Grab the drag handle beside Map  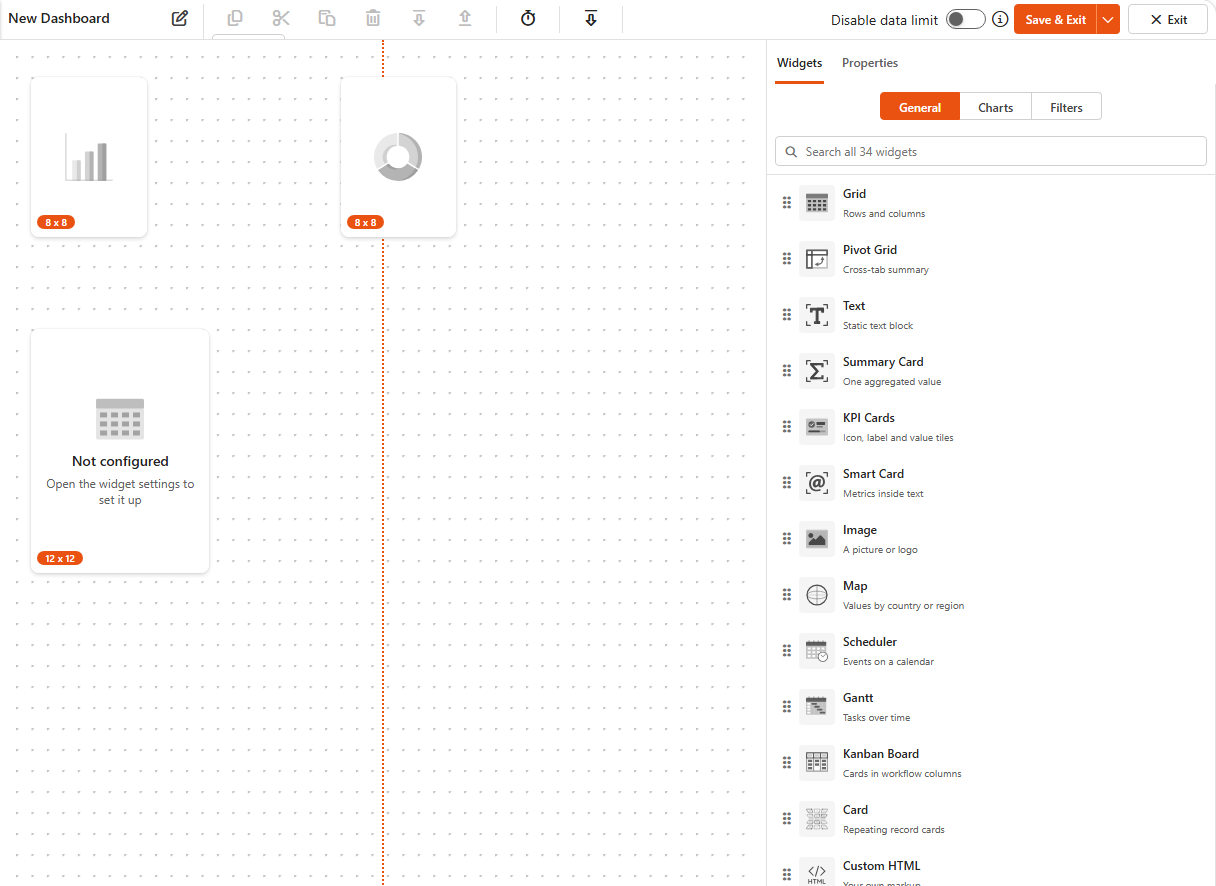[x=787, y=594]
